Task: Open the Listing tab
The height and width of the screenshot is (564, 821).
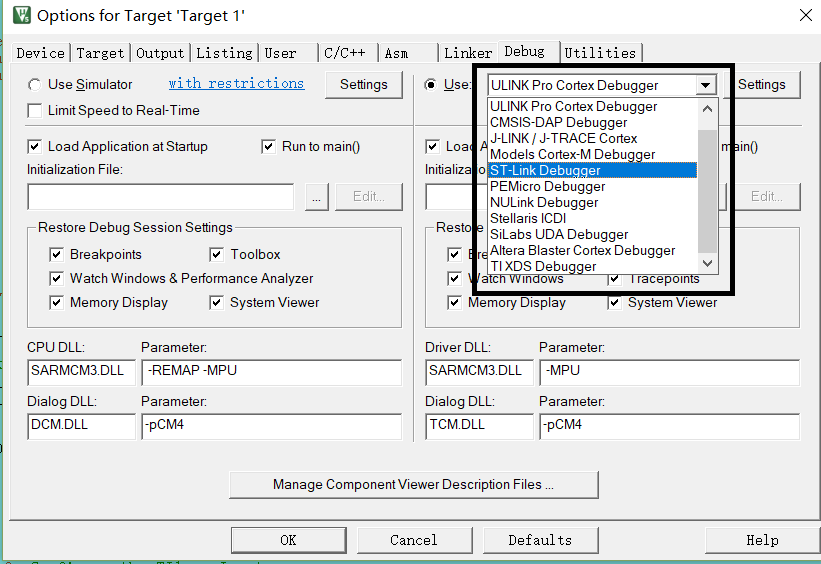Action: [x=224, y=53]
